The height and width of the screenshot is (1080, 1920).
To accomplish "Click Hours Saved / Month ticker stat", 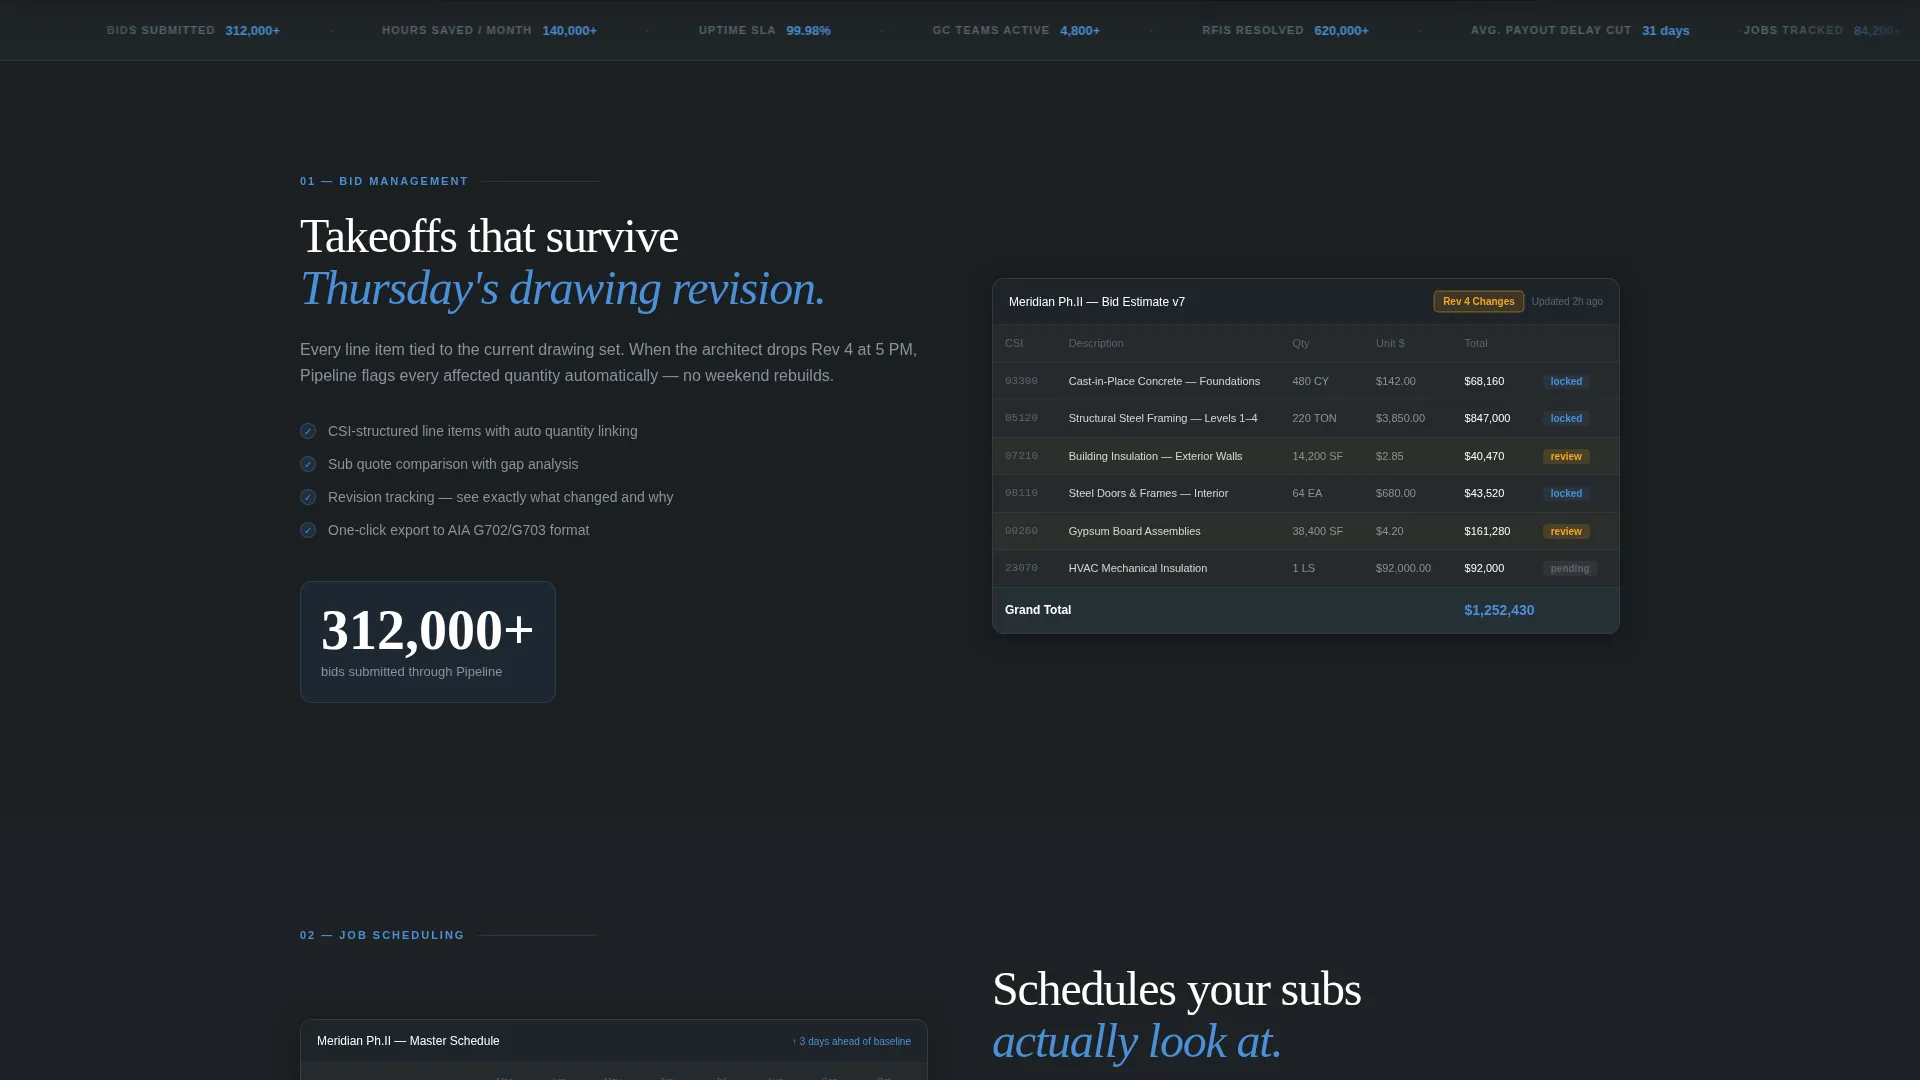I will click(489, 30).
